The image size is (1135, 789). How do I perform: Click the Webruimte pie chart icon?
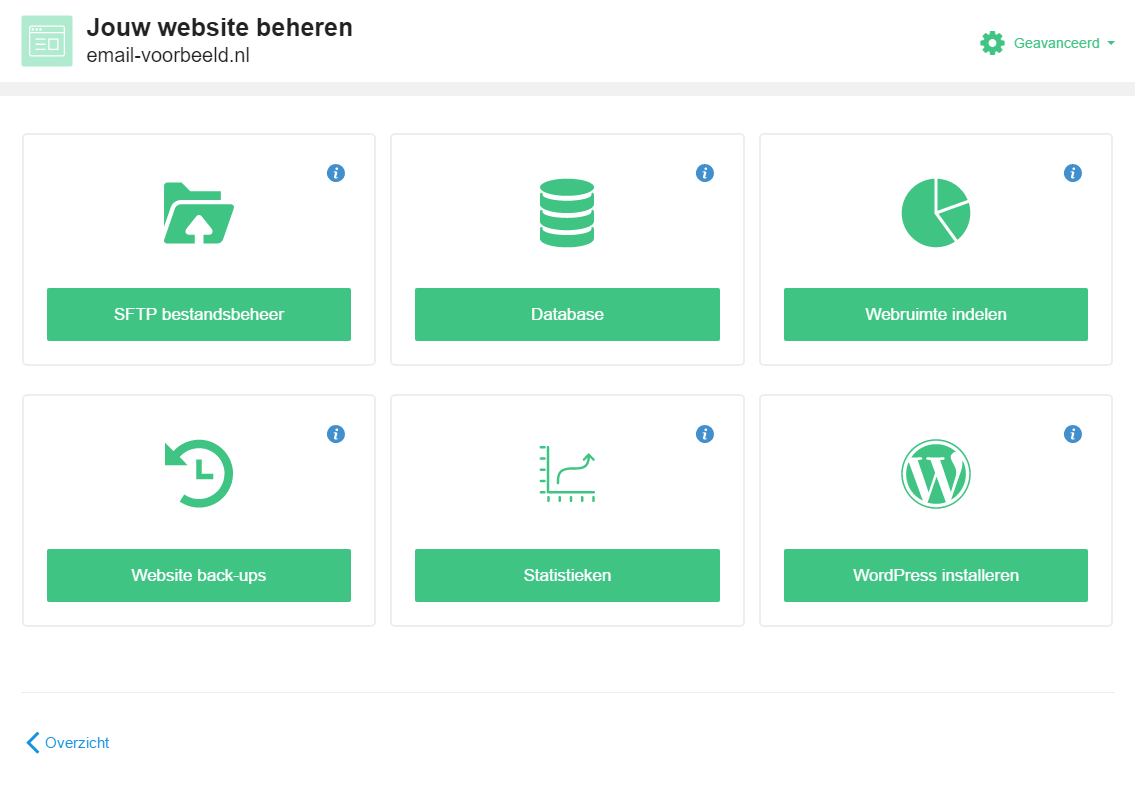click(935, 213)
